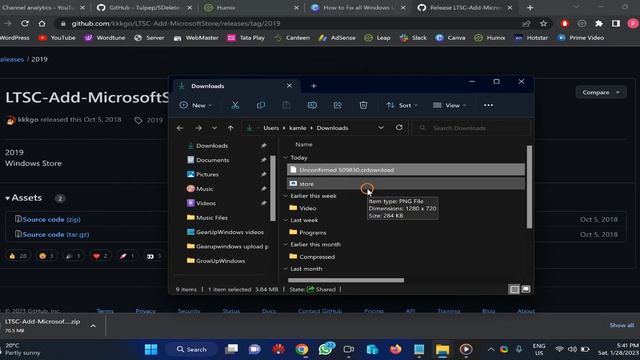Click the Cut icon in File Explorer toolbar
Screen dimensions: 640x360
click(235, 105)
